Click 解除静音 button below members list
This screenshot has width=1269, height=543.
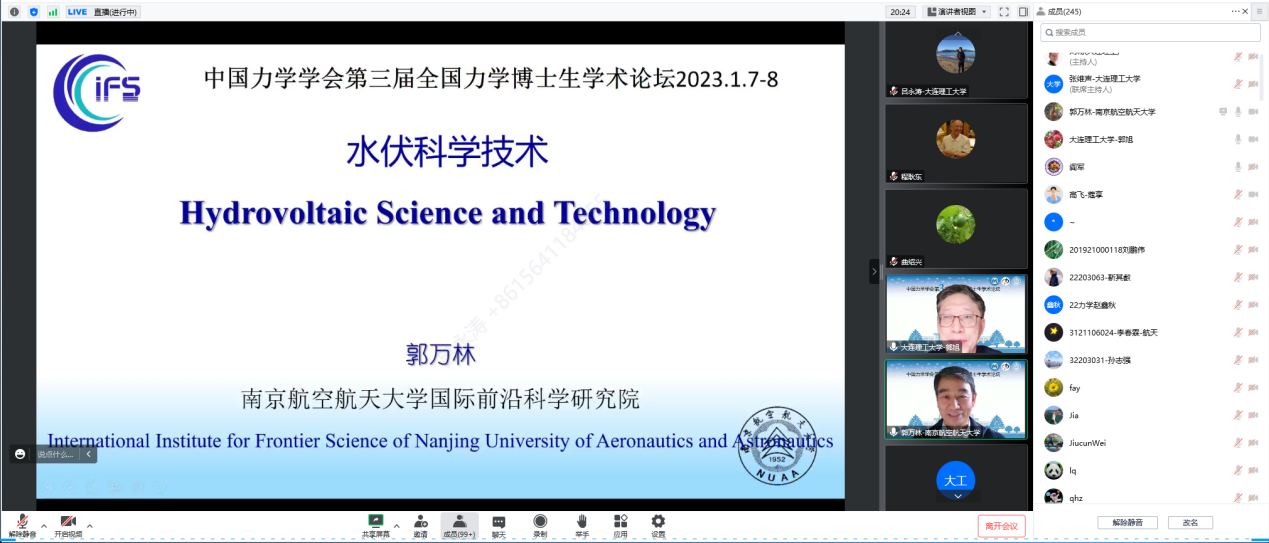[x=1127, y=523]
